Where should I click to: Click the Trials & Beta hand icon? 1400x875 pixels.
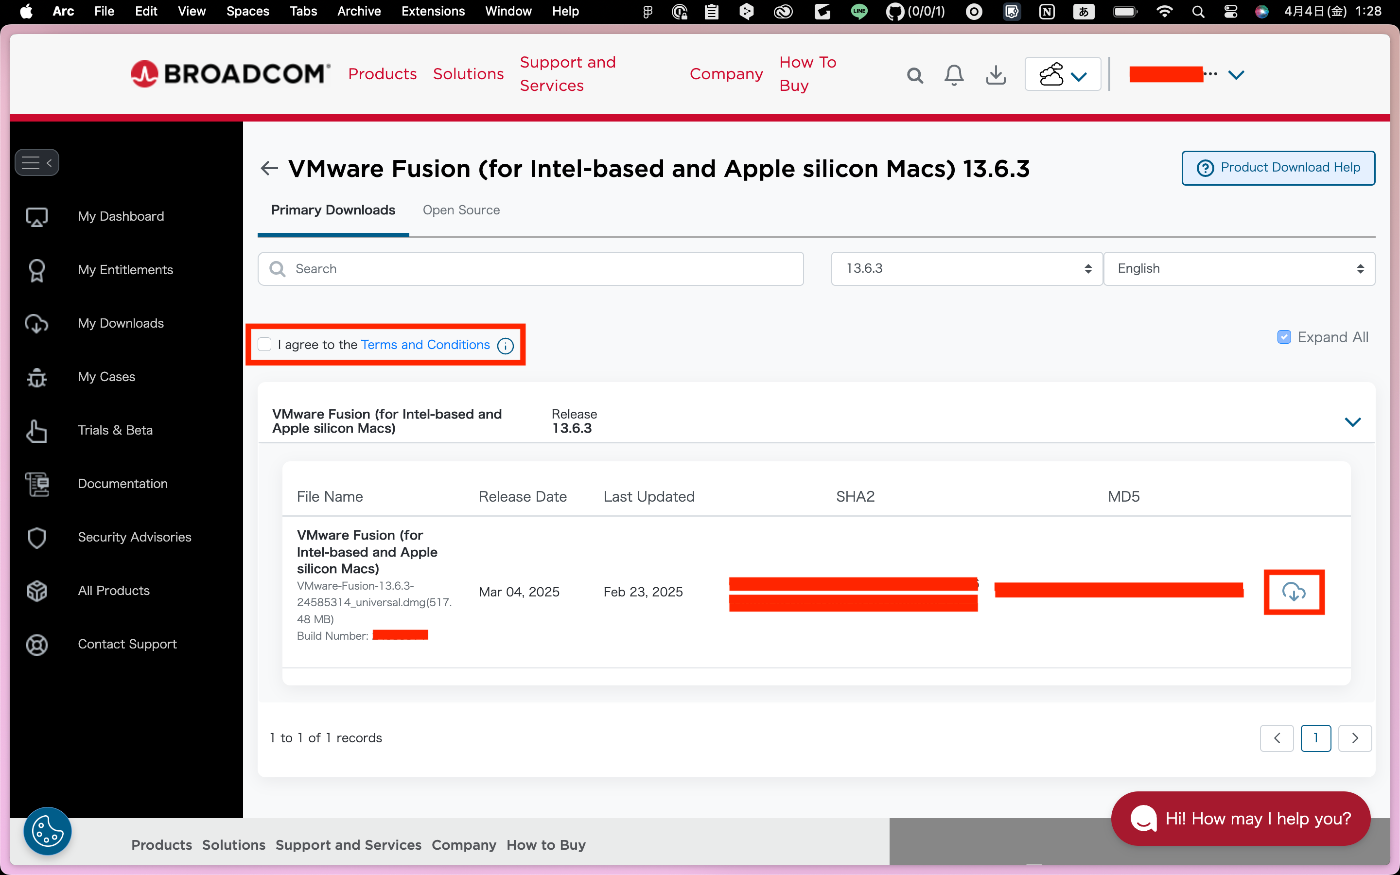[37, 431]
